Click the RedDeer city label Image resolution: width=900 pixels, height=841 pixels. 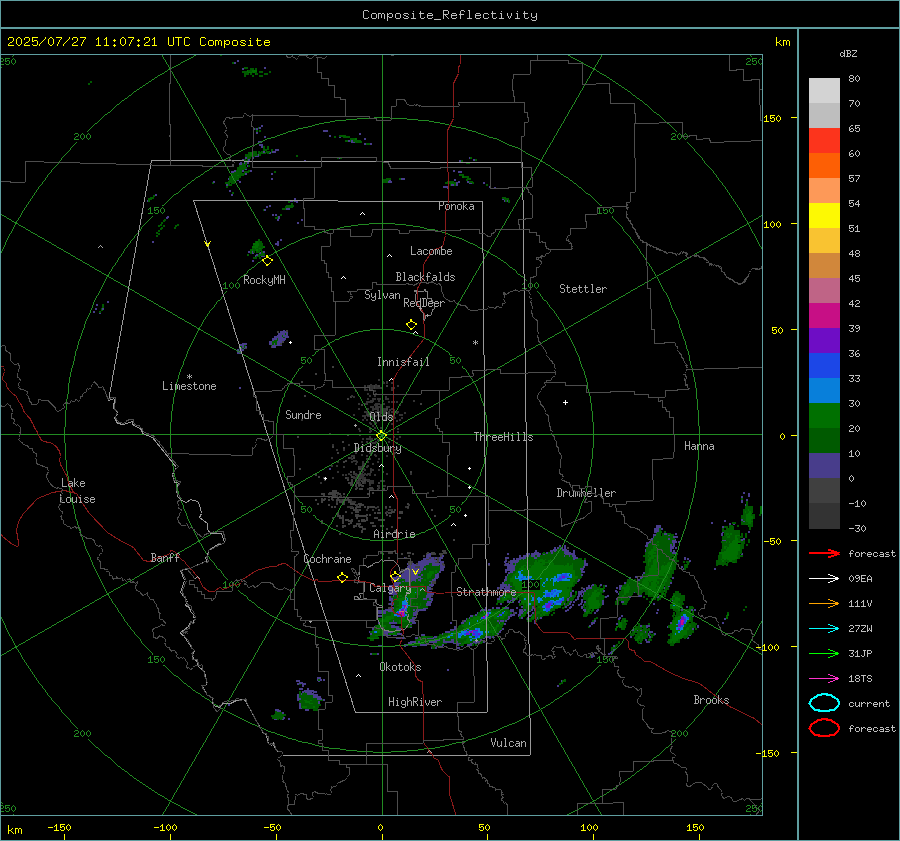click(x=424, y=303)
